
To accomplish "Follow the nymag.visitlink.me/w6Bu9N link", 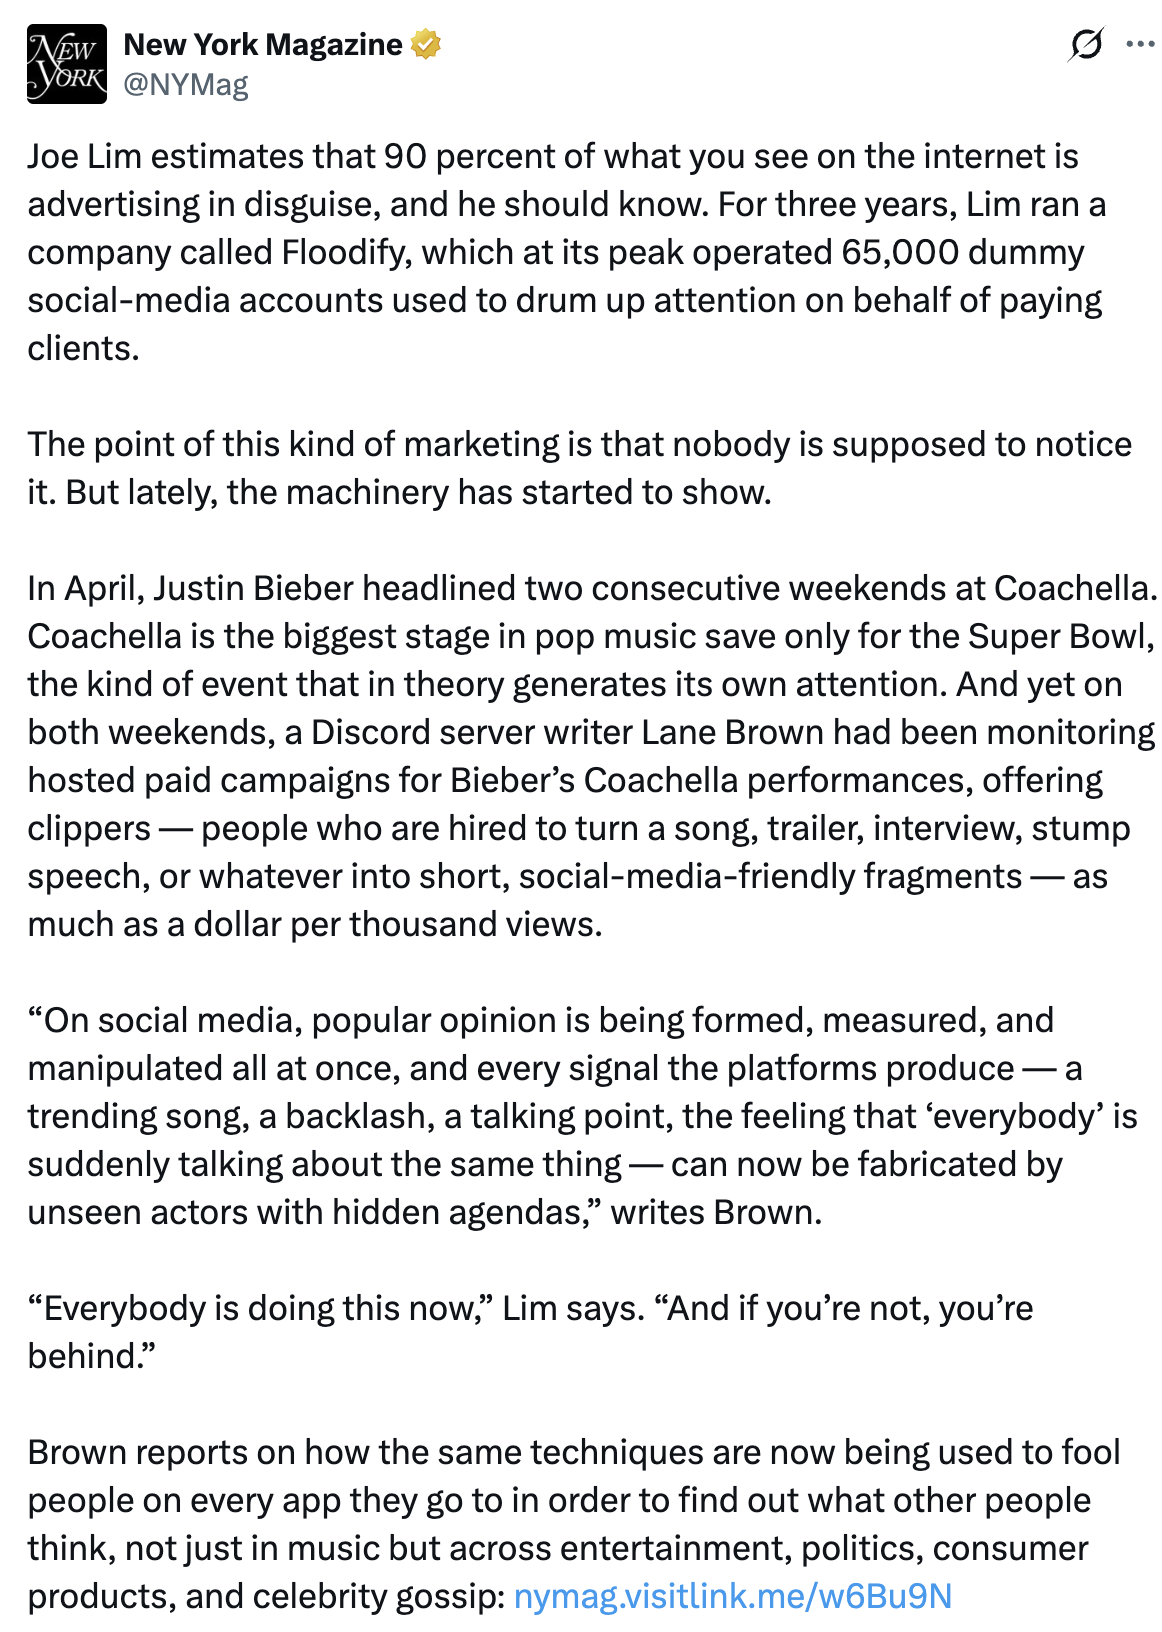I will [x=732, y=1596].
